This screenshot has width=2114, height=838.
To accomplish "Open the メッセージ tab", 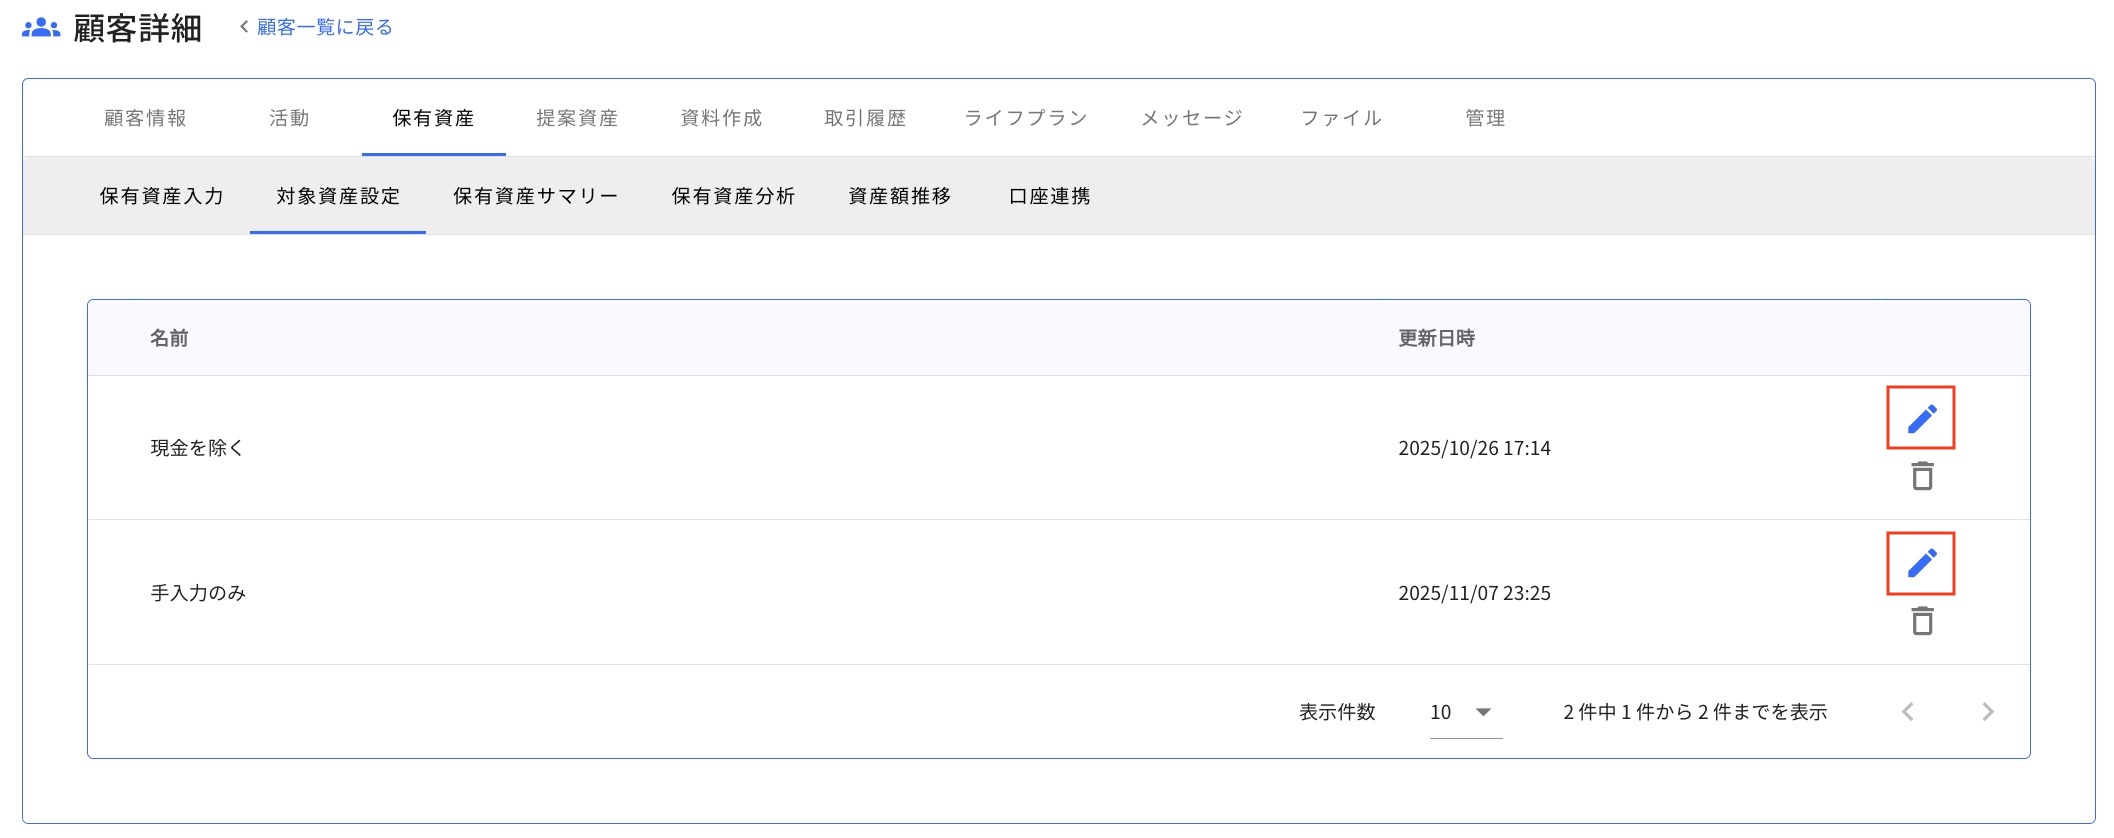I will tap(1192, 118).
